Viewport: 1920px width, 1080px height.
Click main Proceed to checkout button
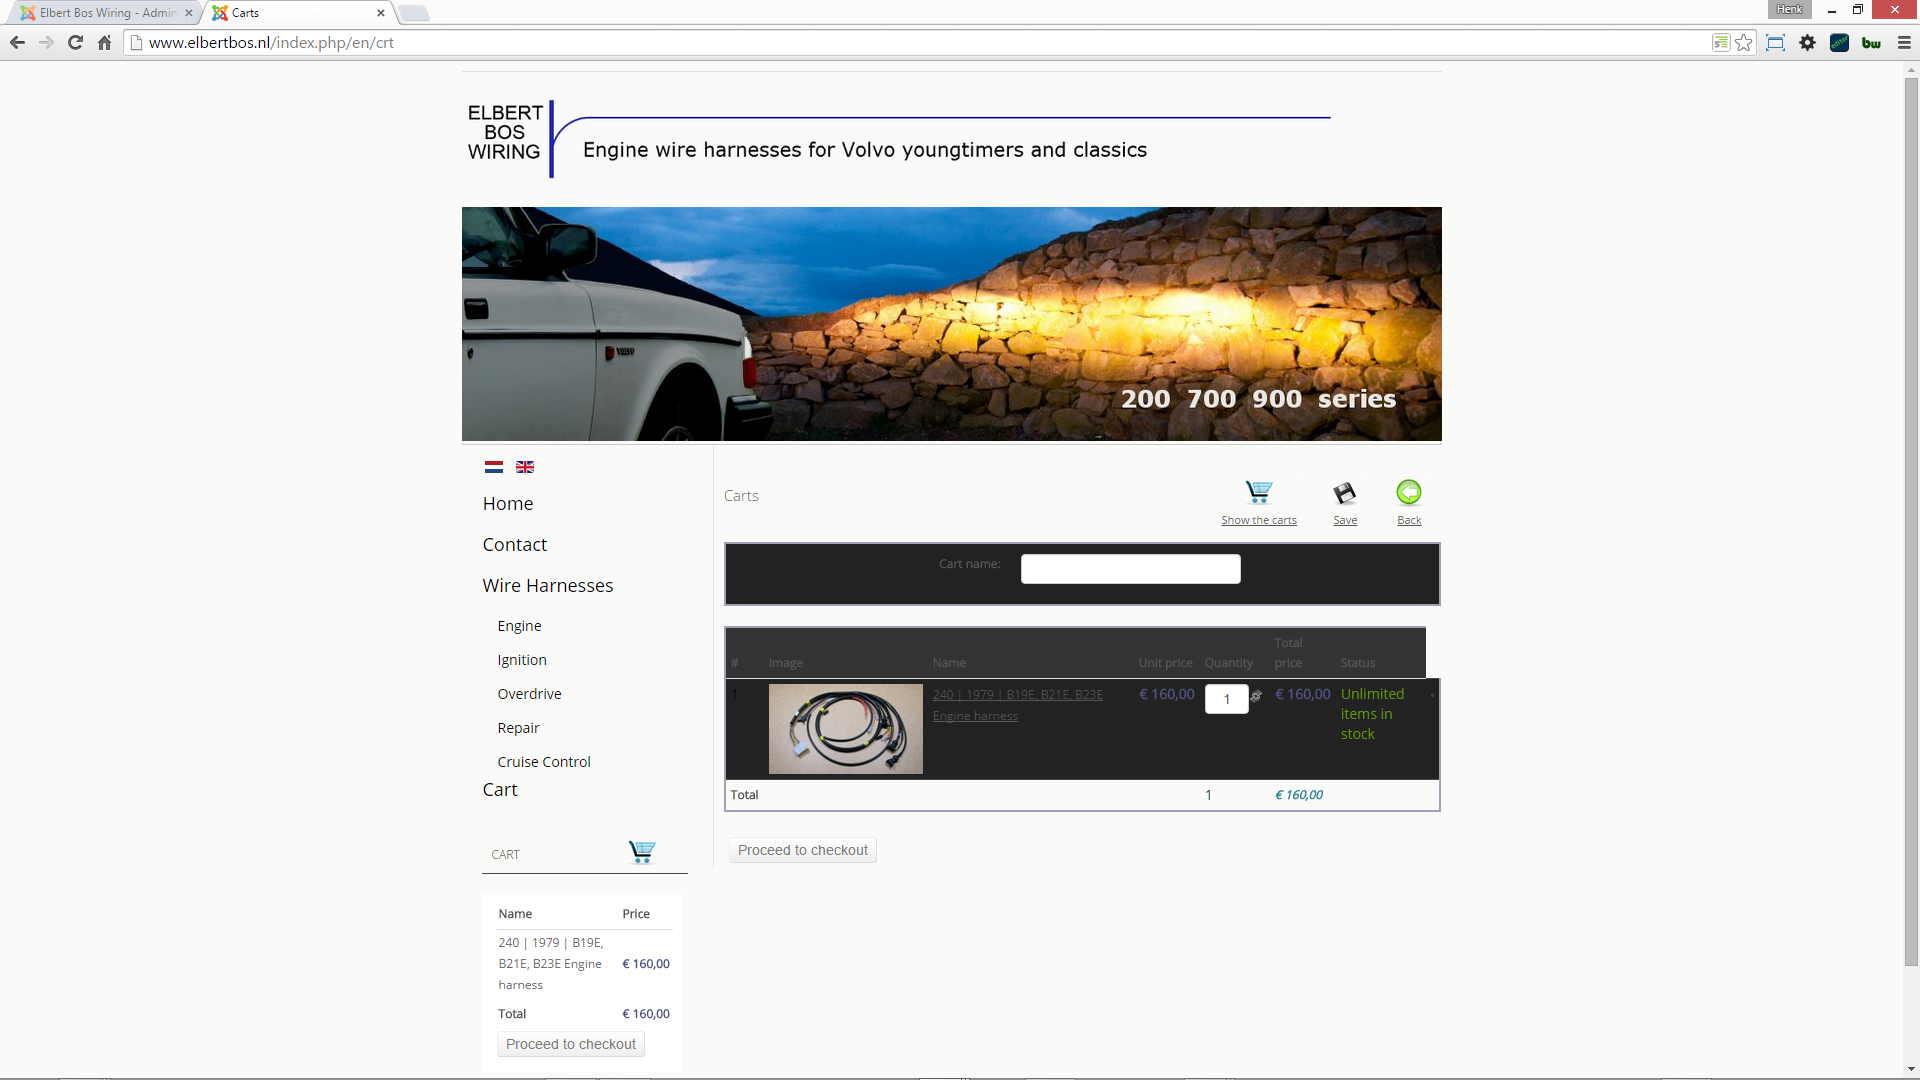pyautogui.click(x=802, y=850)
